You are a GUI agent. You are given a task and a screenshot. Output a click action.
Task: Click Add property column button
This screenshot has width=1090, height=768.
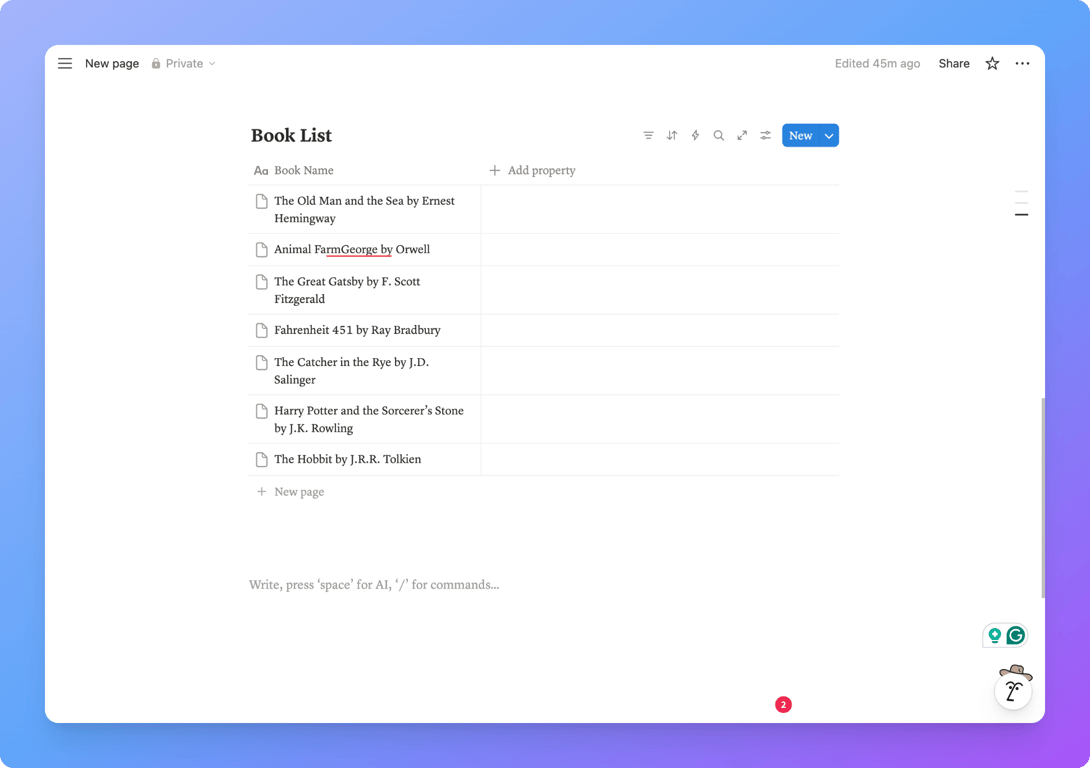(x=532, y=170)
